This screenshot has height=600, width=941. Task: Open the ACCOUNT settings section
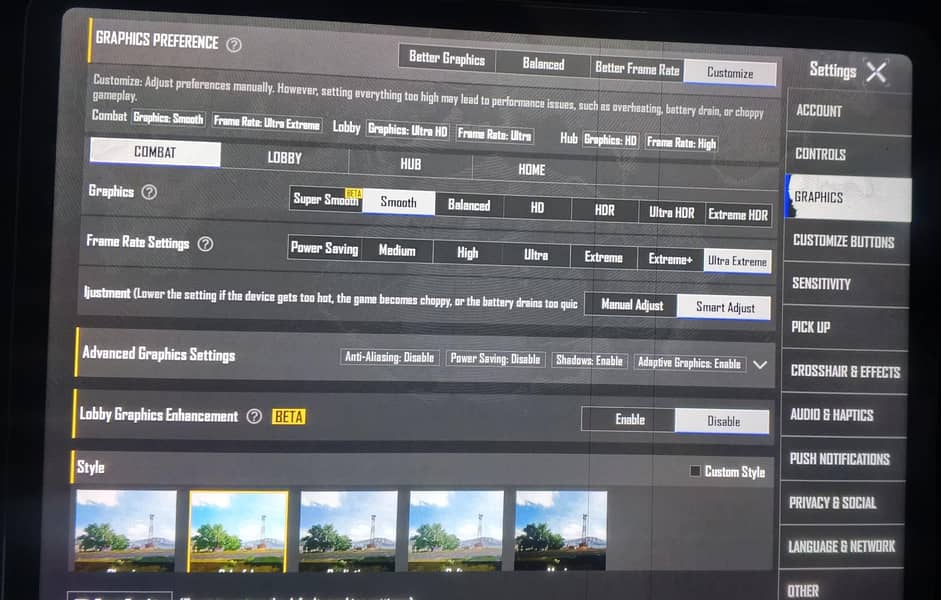(848, 111)
